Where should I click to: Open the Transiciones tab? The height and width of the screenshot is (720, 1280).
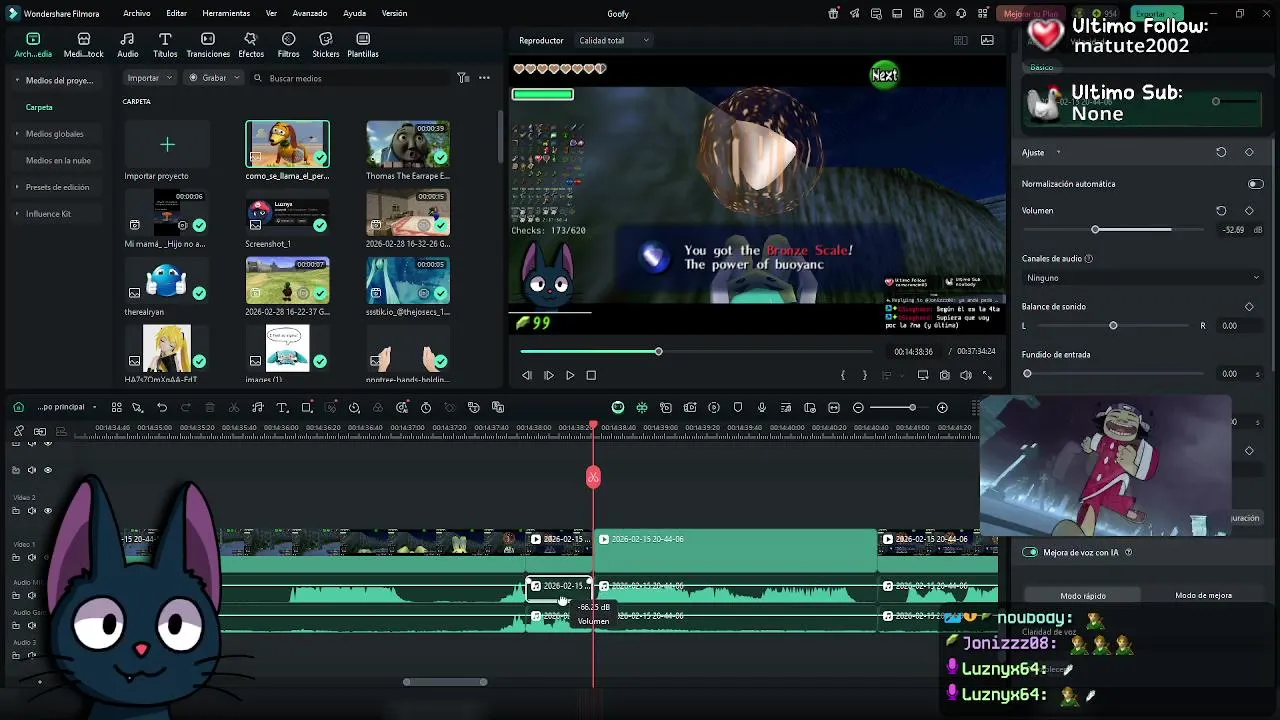pyautogui.click(x=208, y=45)
